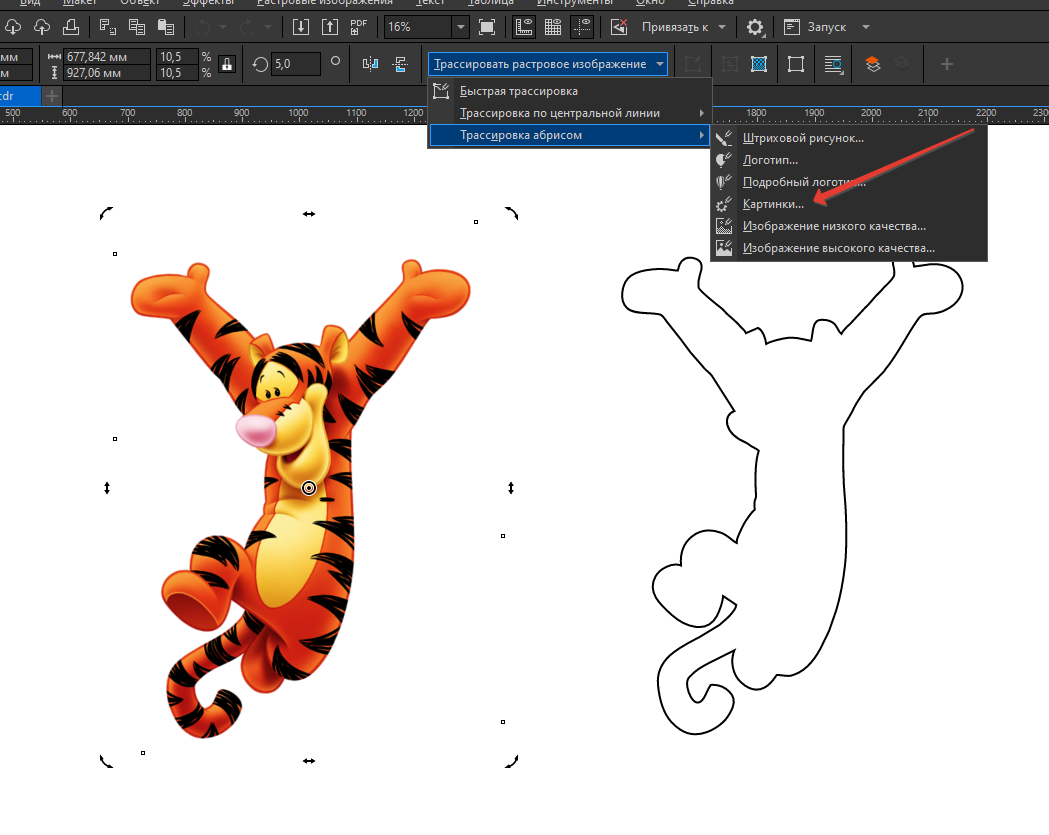Screen dimensions: 1049x835
Task: Choose Штриховой рисунок... trace option
Action: (x=848, y=138)
